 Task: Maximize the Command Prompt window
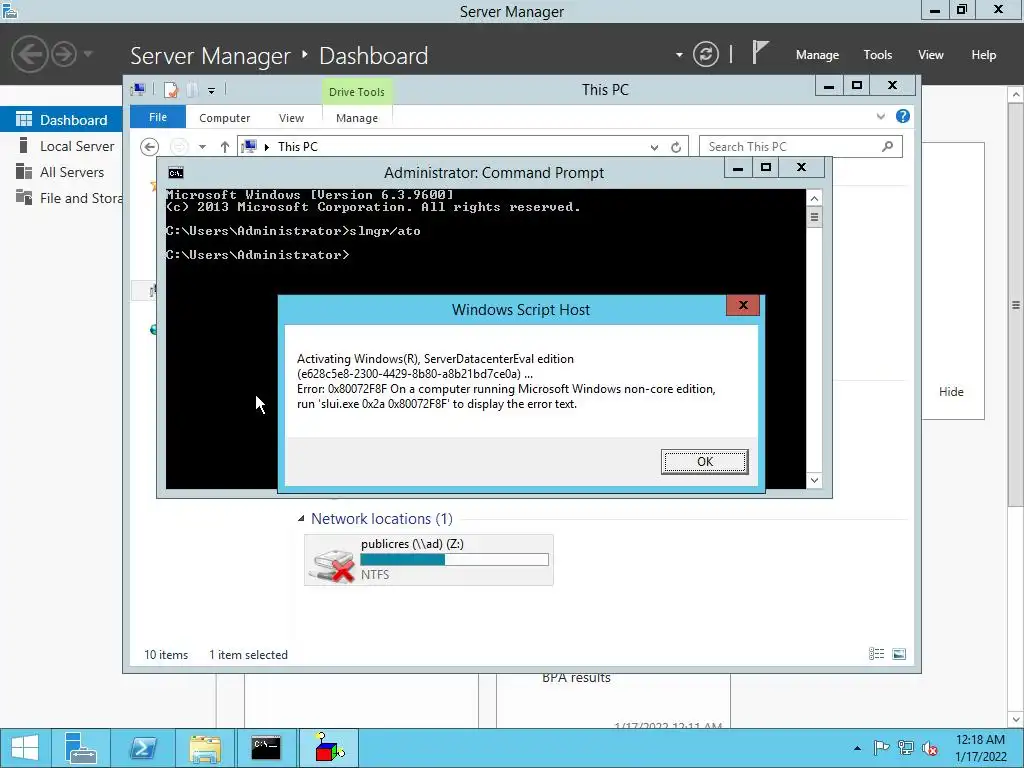pos(765,168)
